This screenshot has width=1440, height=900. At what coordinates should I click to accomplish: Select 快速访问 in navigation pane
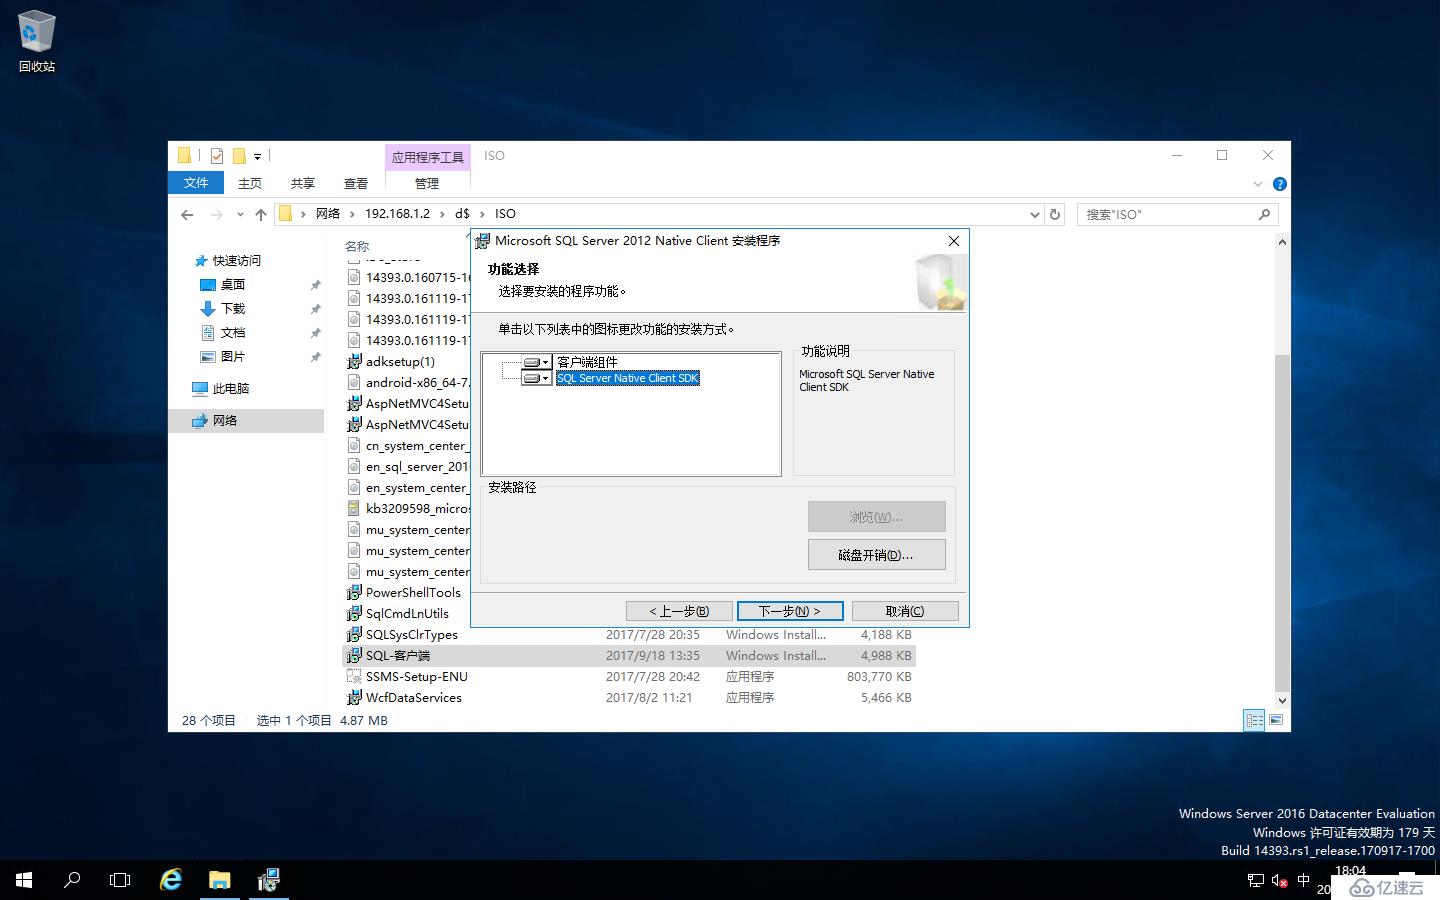pyautogui.click(x=237, y=260)
